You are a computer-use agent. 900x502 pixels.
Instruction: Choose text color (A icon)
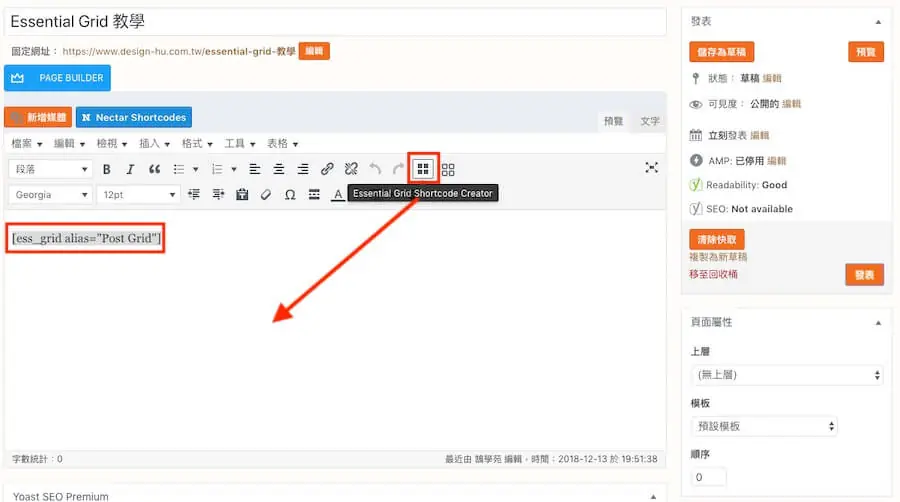(338, 194)
